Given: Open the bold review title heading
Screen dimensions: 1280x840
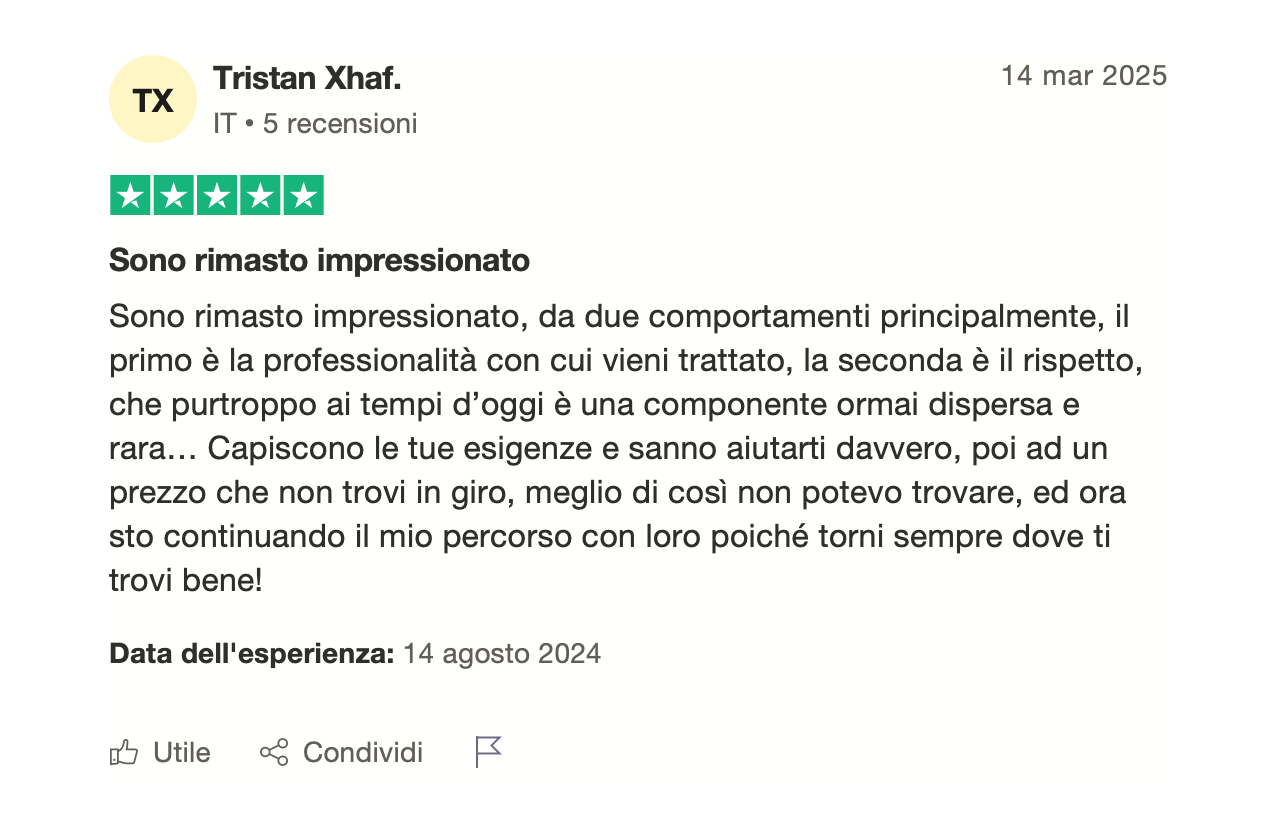Looking at the screenshot, I should 319,261.
